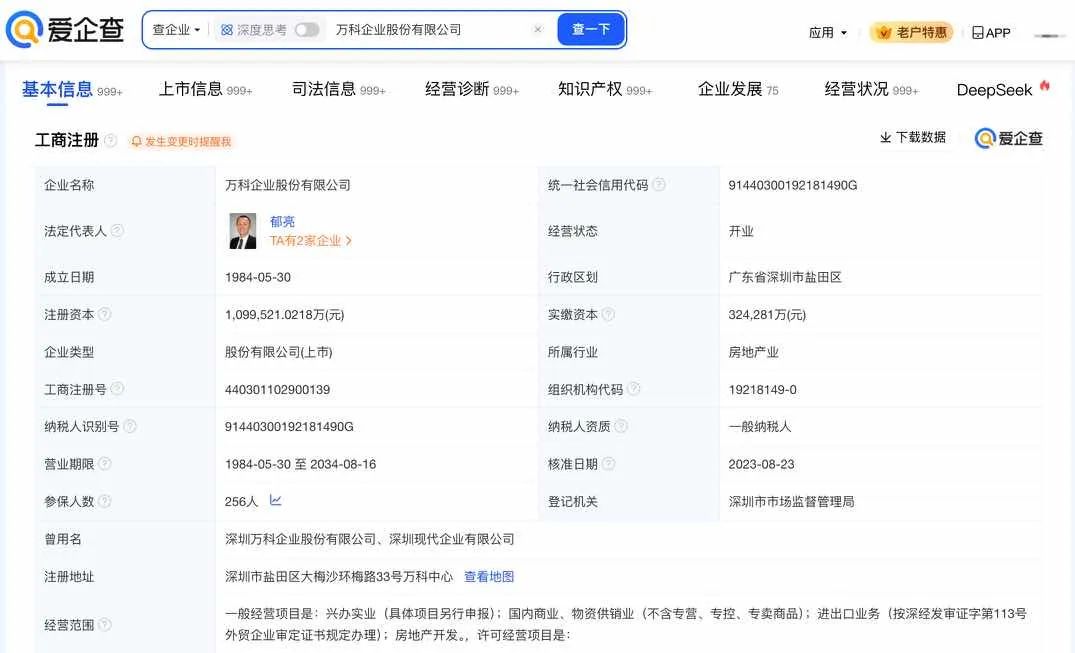The height and width of the screenshot is (653, 1075).
Task: Open the 应用 dropdown menu
Action: click(x=828, y=32)
